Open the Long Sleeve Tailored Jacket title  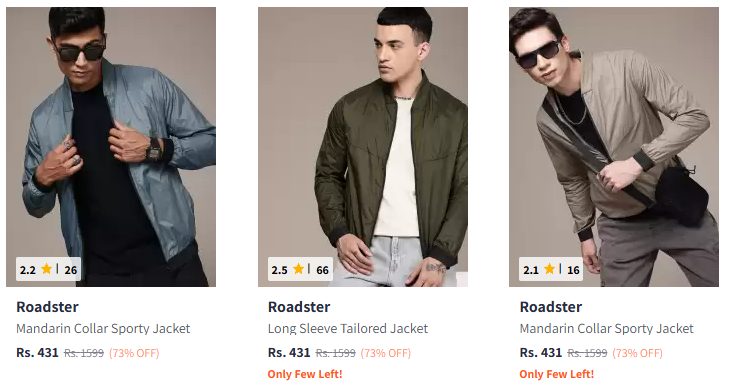point(348,328)
